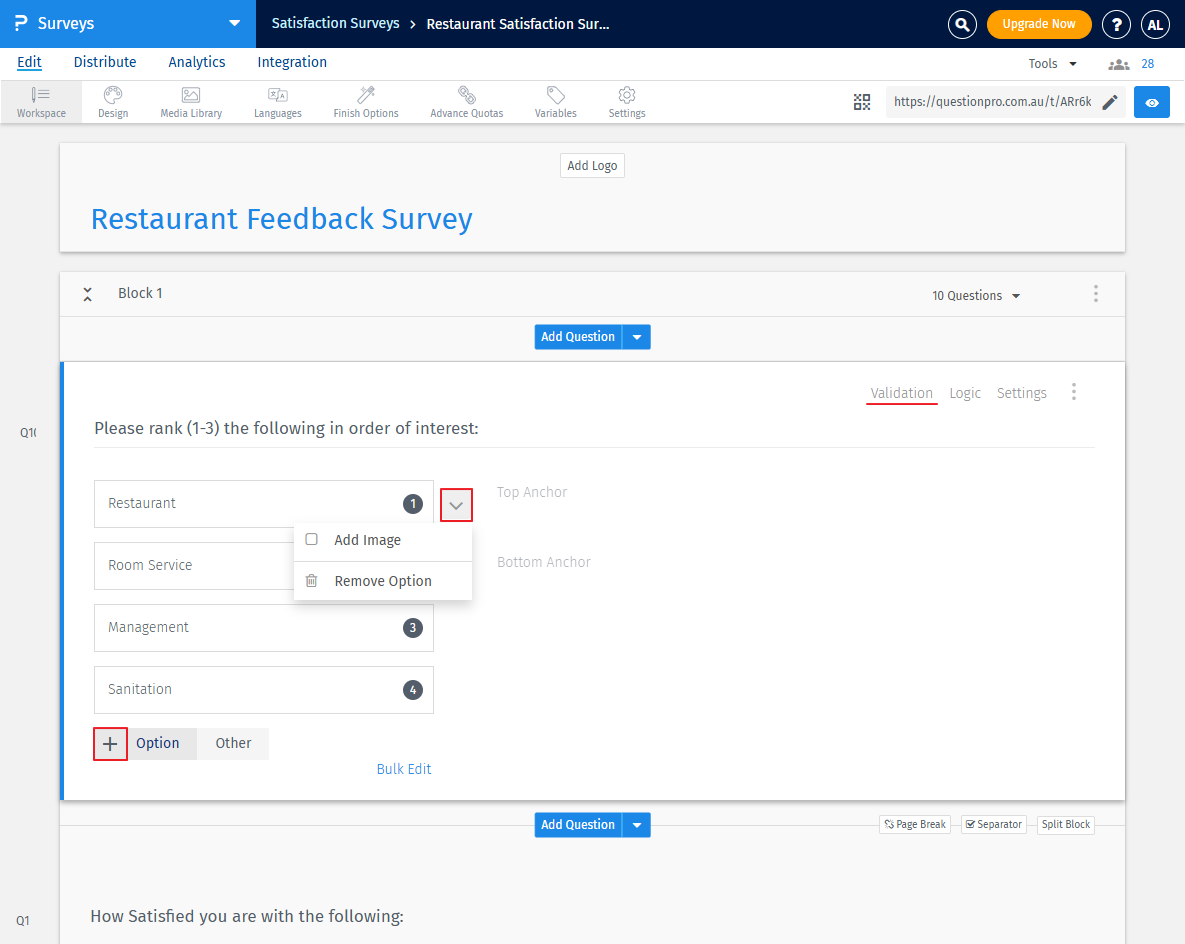
Task: Toggle the survey preview eye button
Action: pyautogui.click(x=1151, y=101)
